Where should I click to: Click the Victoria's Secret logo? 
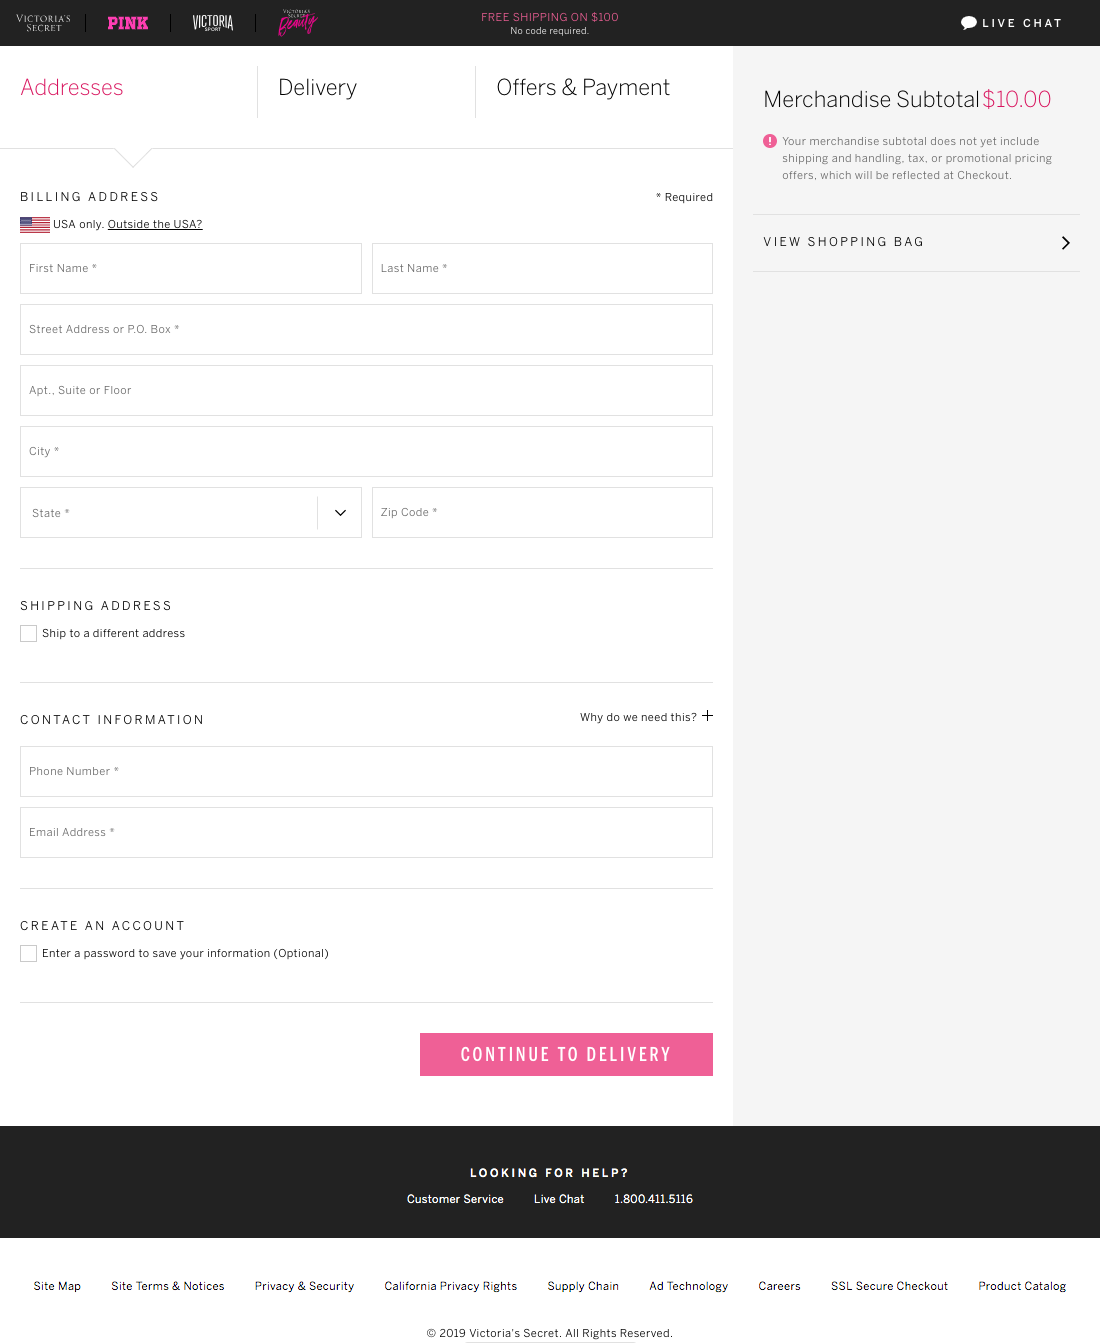[43, 23]
